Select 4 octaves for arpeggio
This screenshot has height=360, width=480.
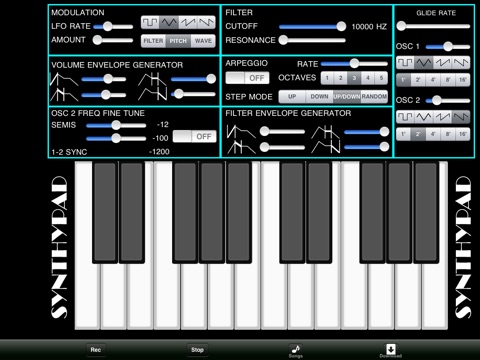tap(368, 78)
